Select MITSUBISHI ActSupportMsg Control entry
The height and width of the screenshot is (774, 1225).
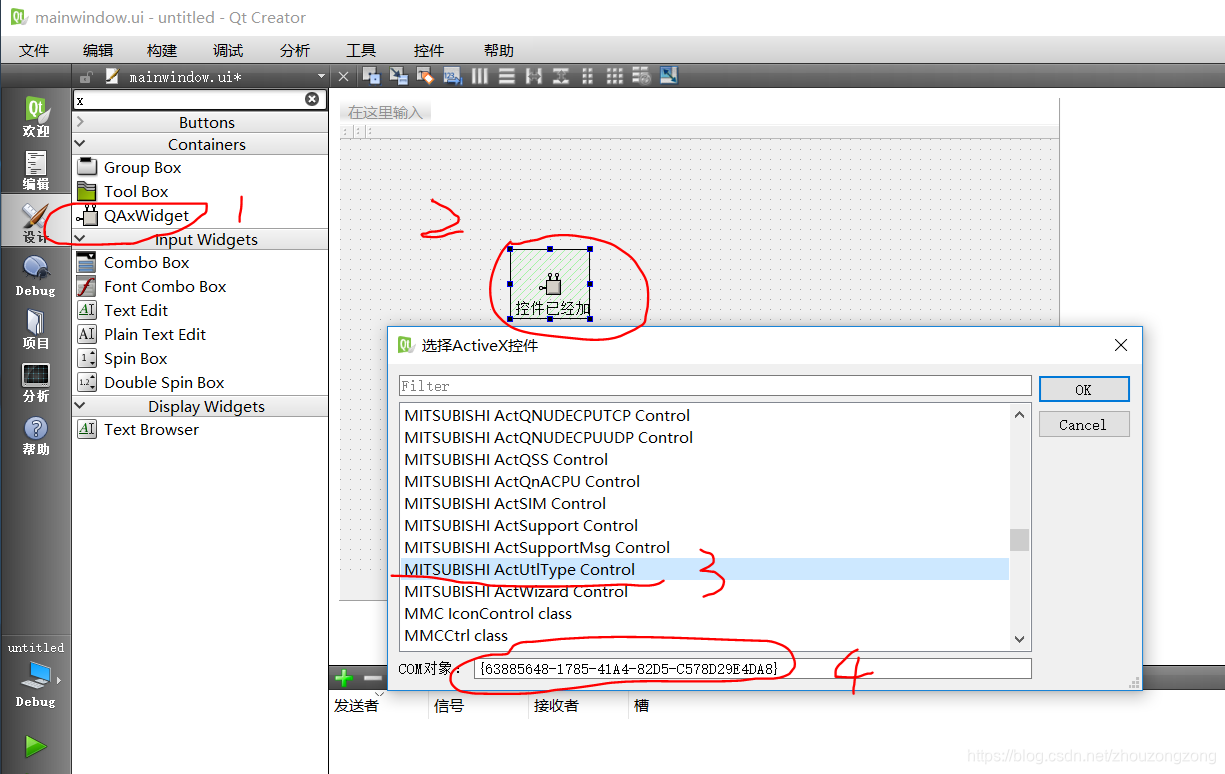click(x=704, y=547)
